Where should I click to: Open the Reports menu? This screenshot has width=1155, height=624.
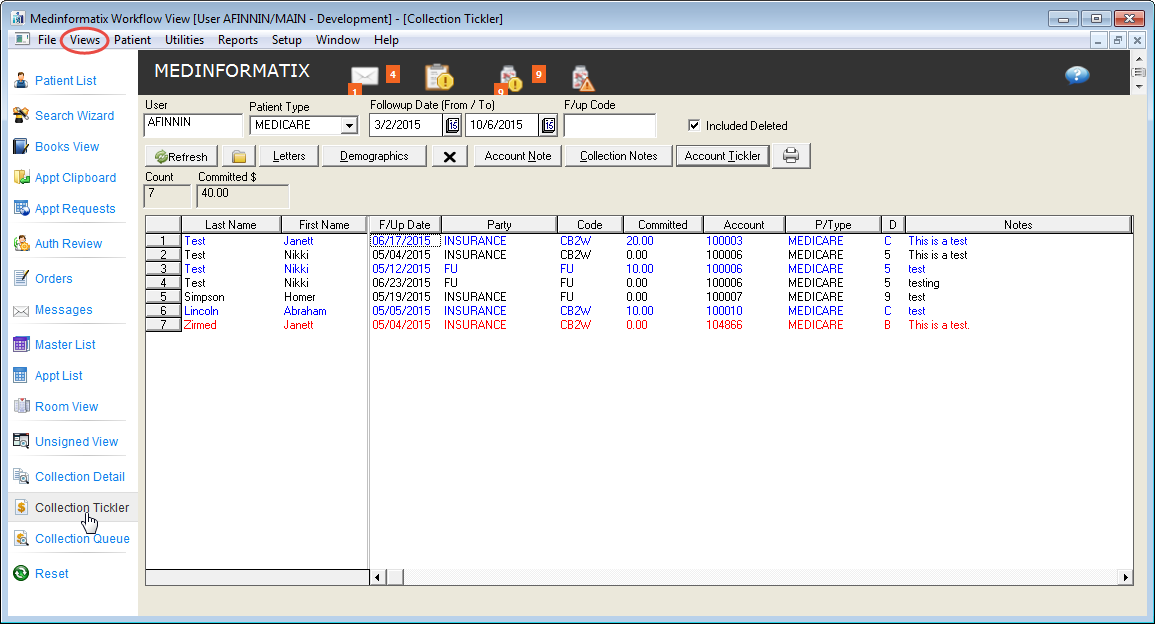238,40
